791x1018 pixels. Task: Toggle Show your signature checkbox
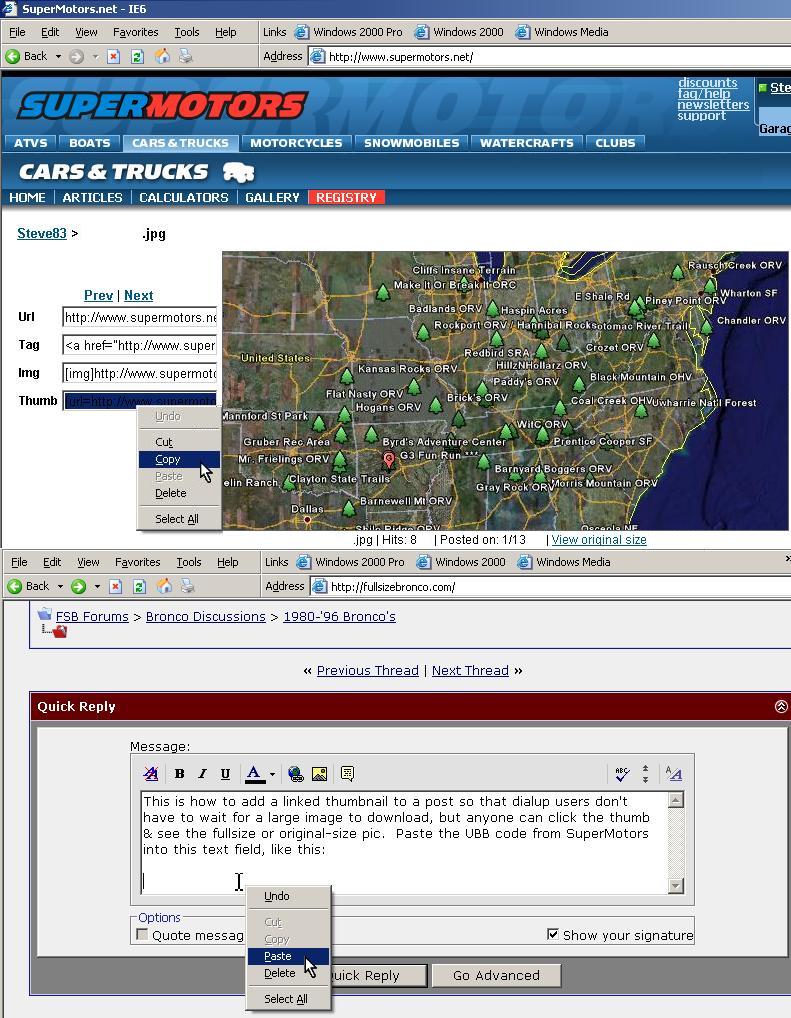tap(553, 934)
